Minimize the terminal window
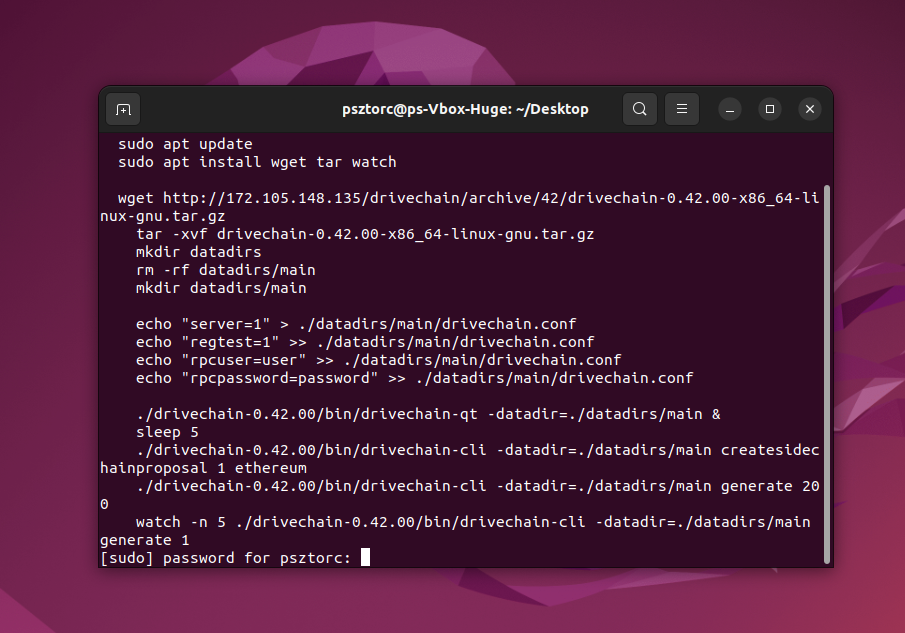 pos(731,109)
